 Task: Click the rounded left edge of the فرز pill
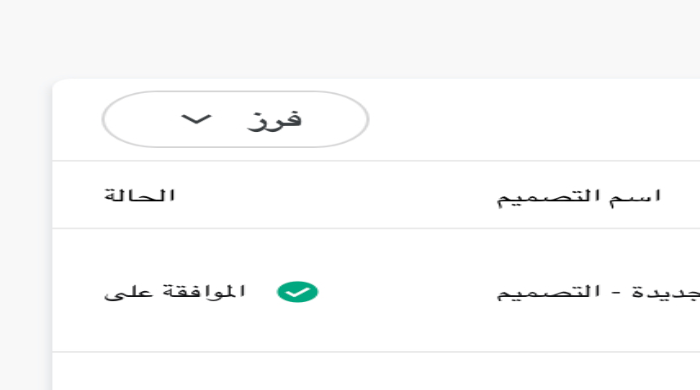[x=112, y=119]
